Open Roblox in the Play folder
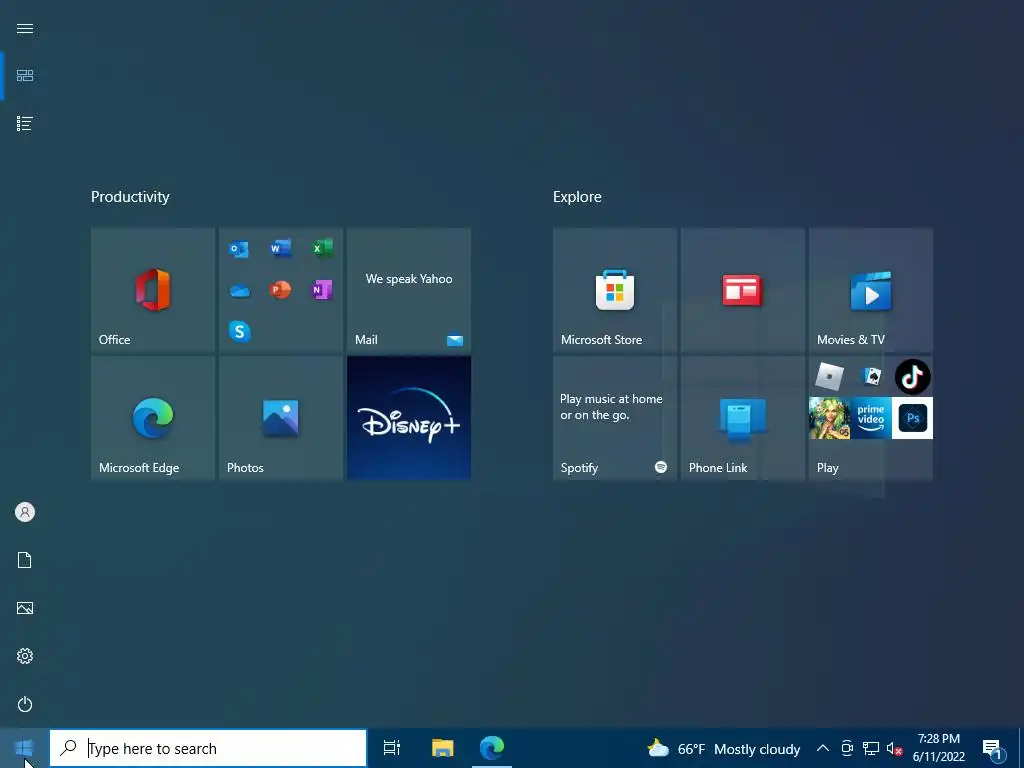The image size is (1024, 768). click(x=829, y=377)
